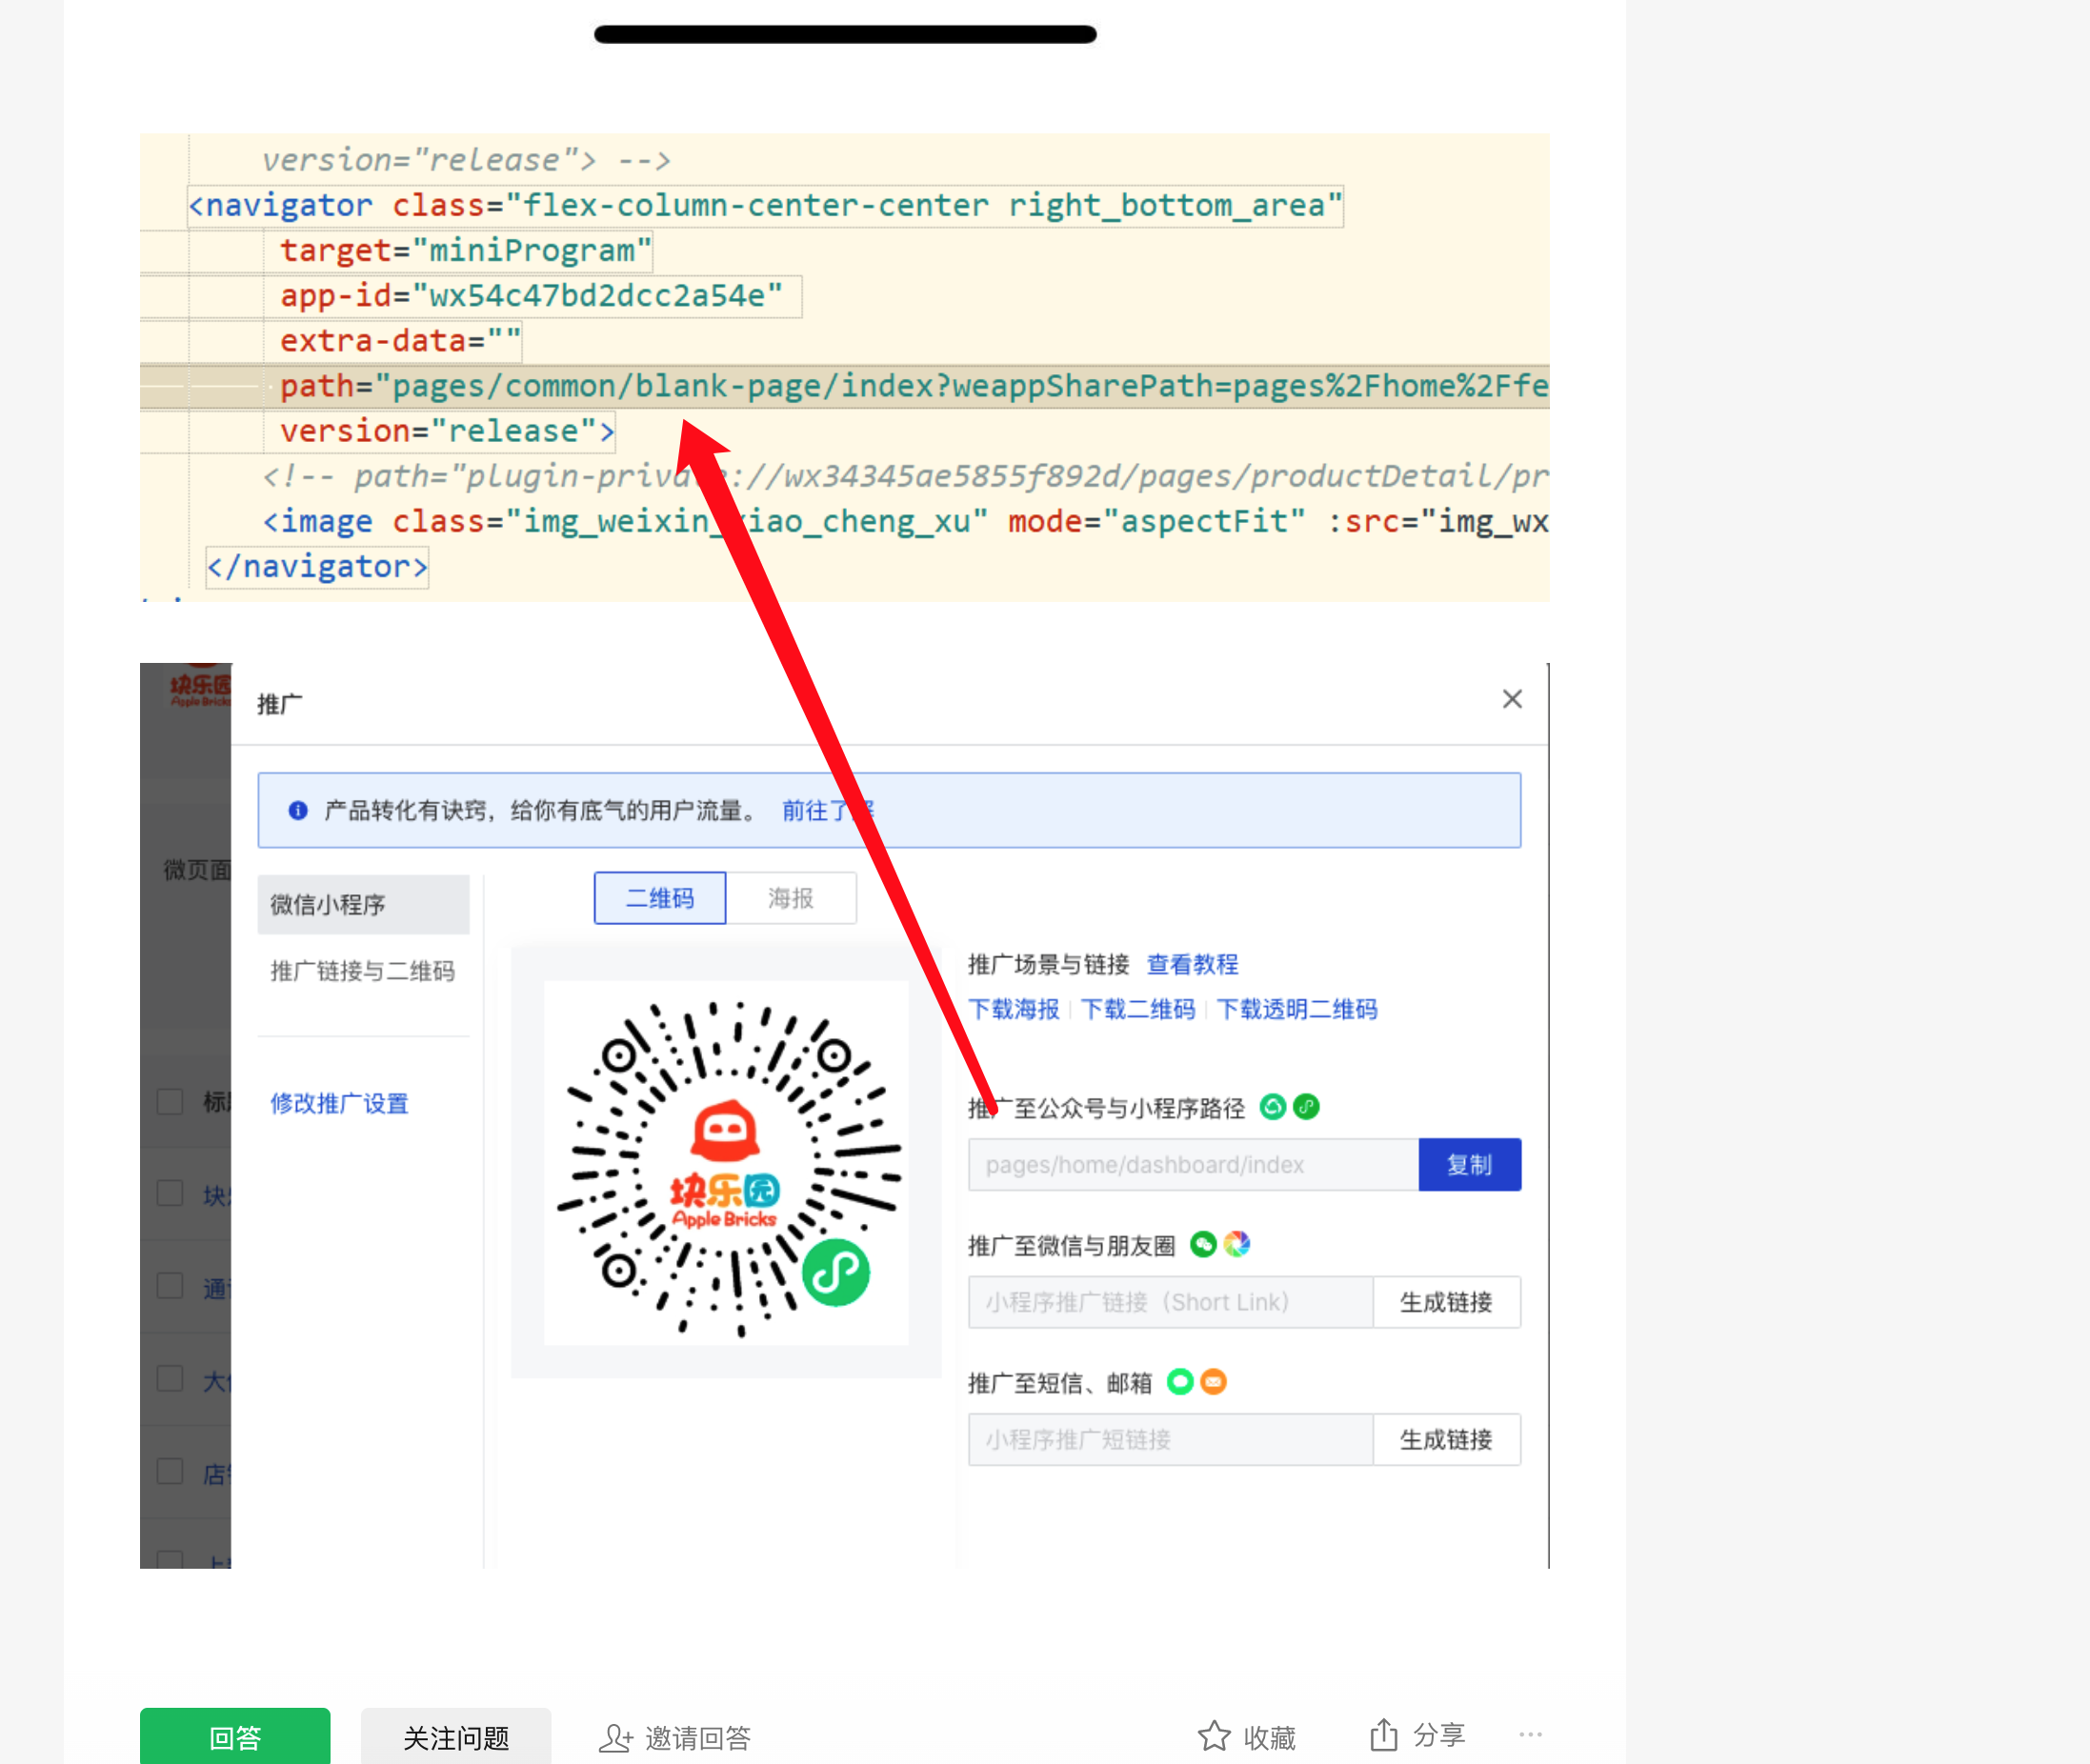Close the 推广 dialog with X
Viewport: 2090px width, 1764px height.
tap(1511, 699)
